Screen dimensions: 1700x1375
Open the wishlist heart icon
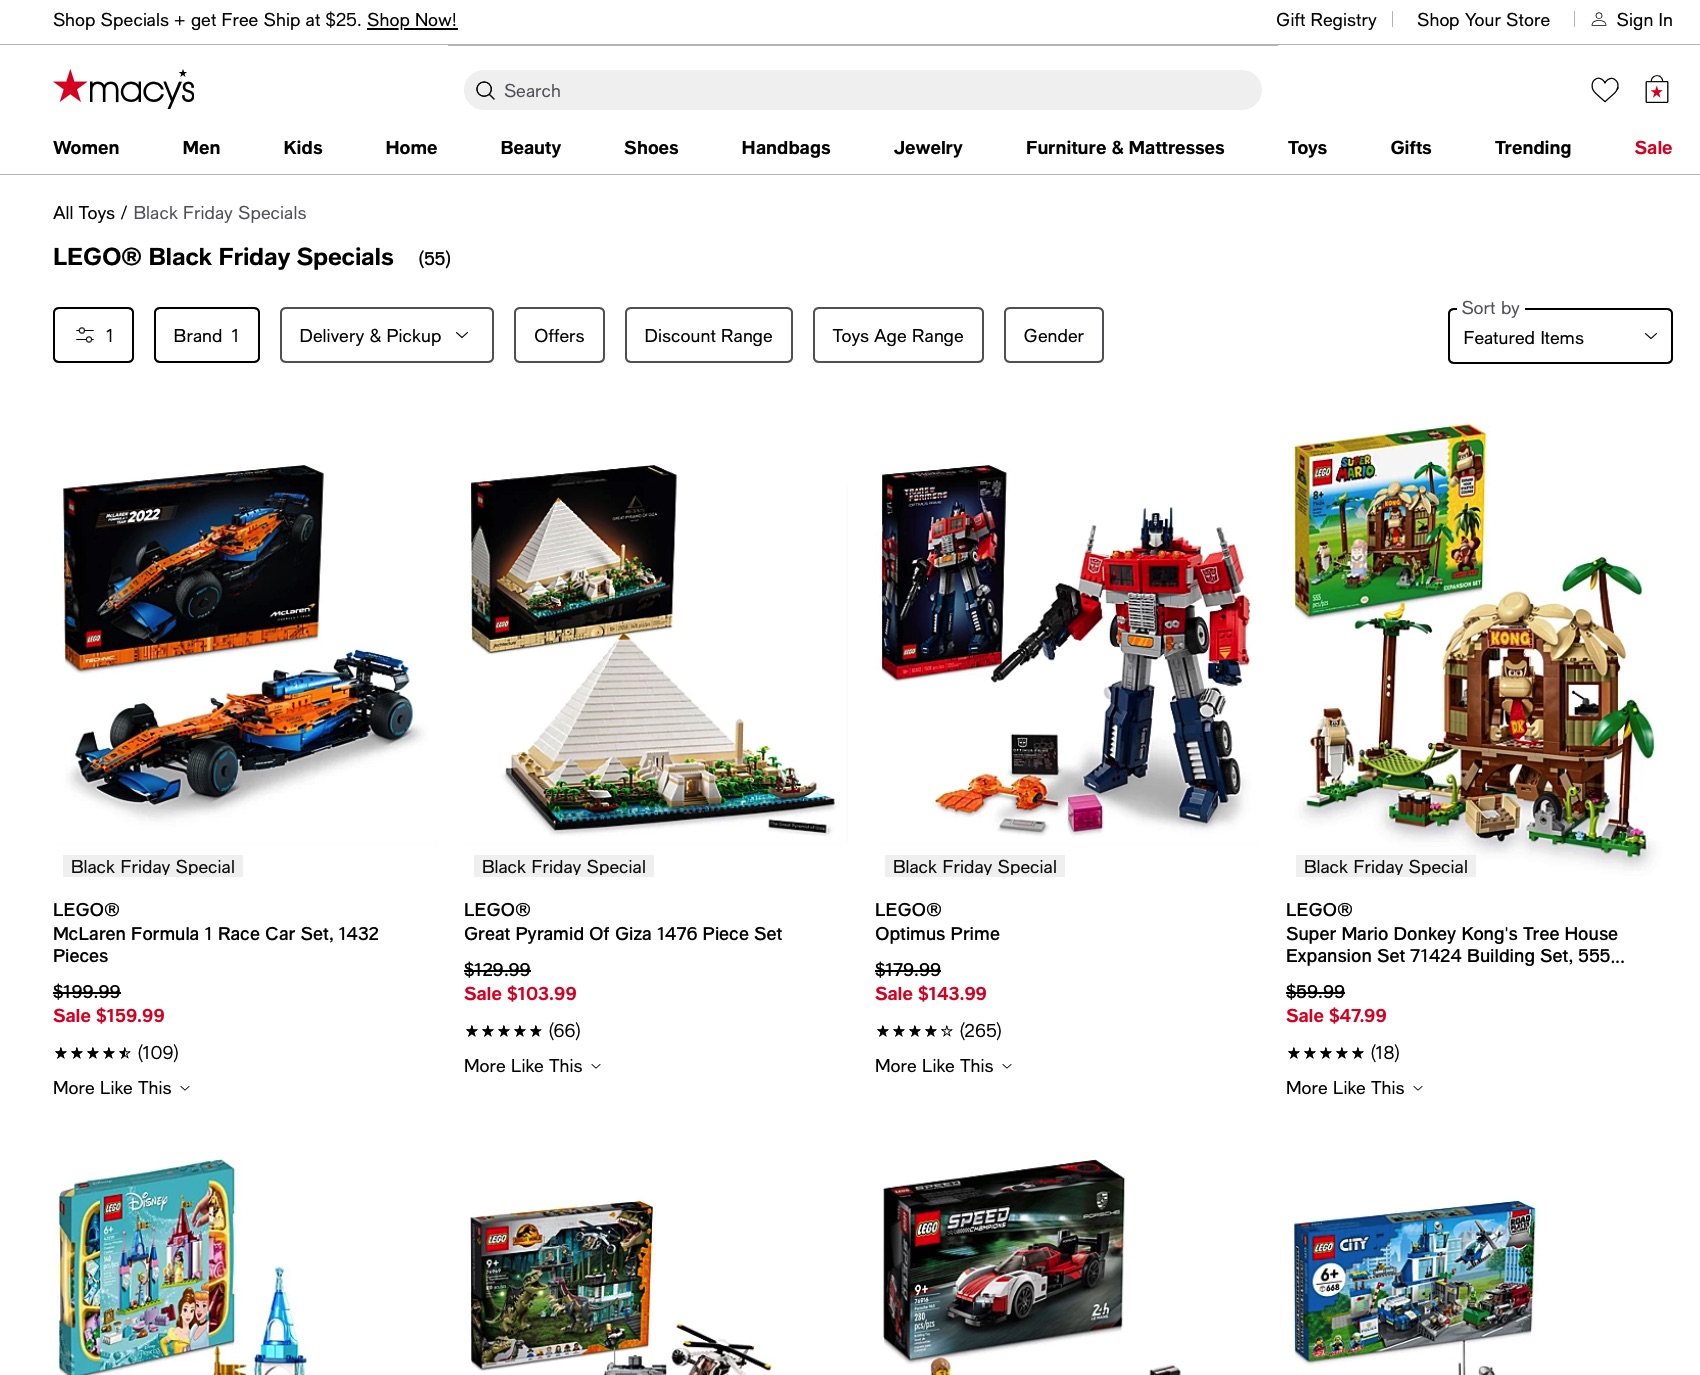coord(1604,90)
